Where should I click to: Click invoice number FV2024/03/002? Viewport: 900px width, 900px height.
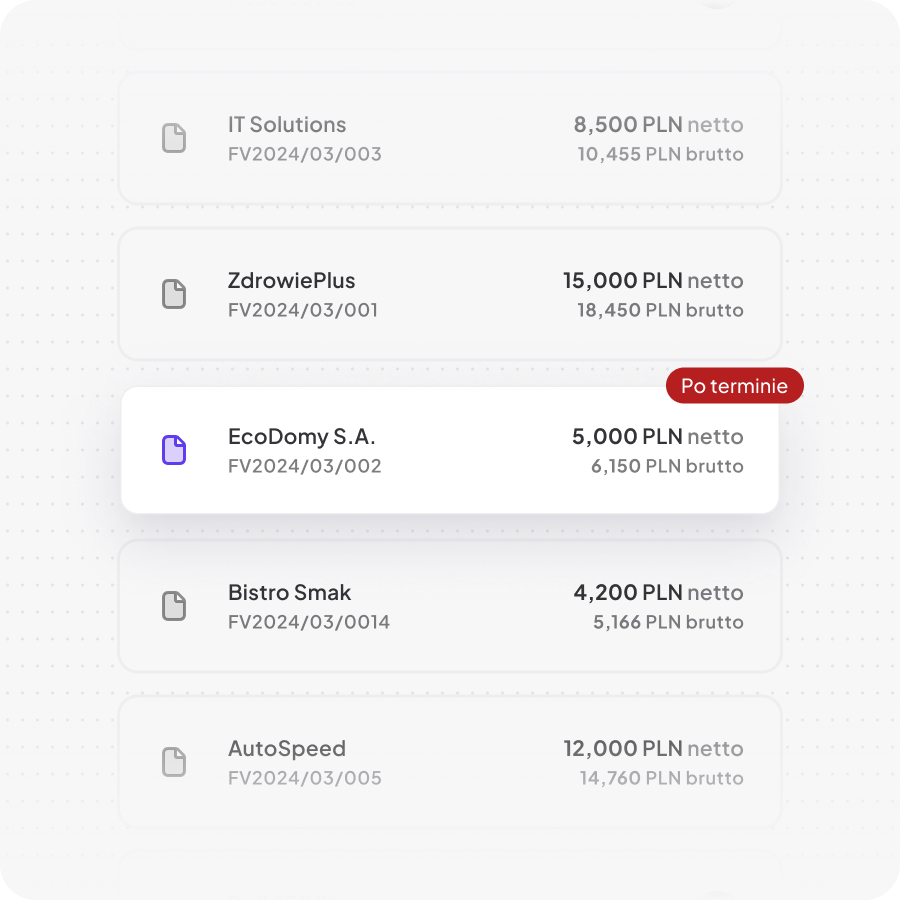tap(305, 467)
